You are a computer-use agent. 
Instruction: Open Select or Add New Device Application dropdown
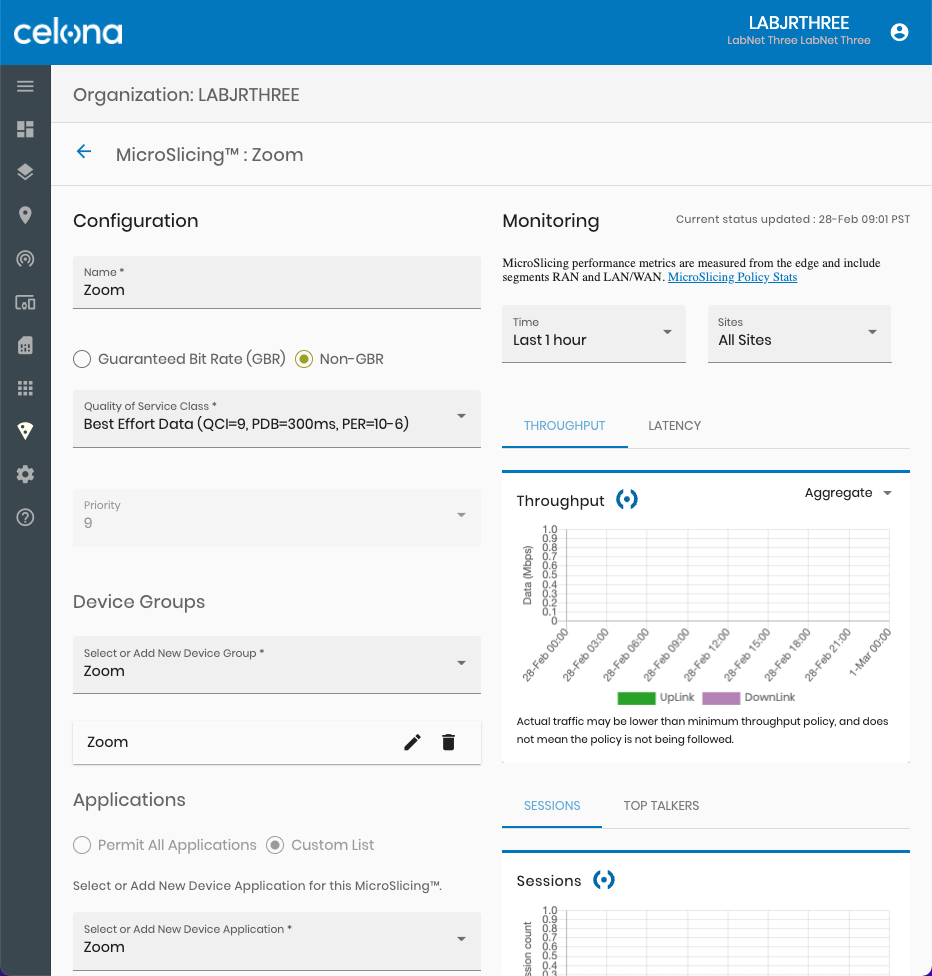click(277, 941)
